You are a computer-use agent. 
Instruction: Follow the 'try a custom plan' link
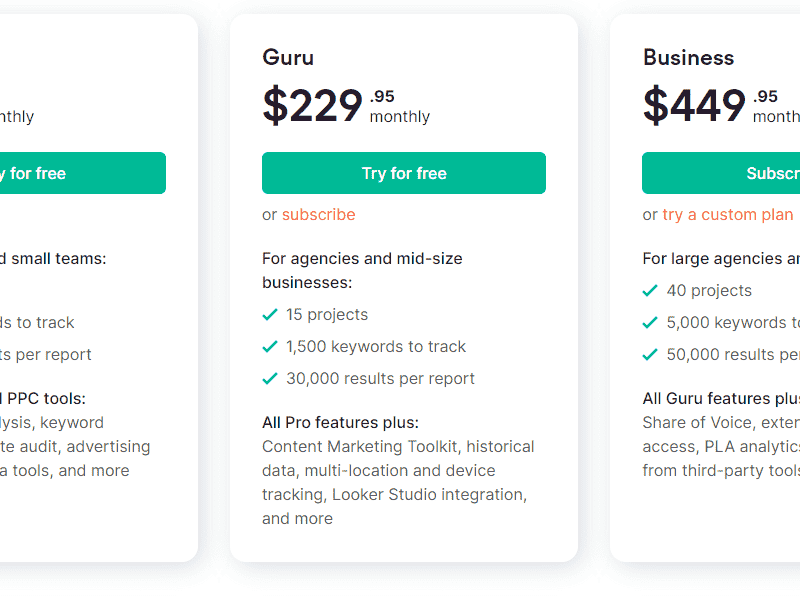[x=727, y=214]
